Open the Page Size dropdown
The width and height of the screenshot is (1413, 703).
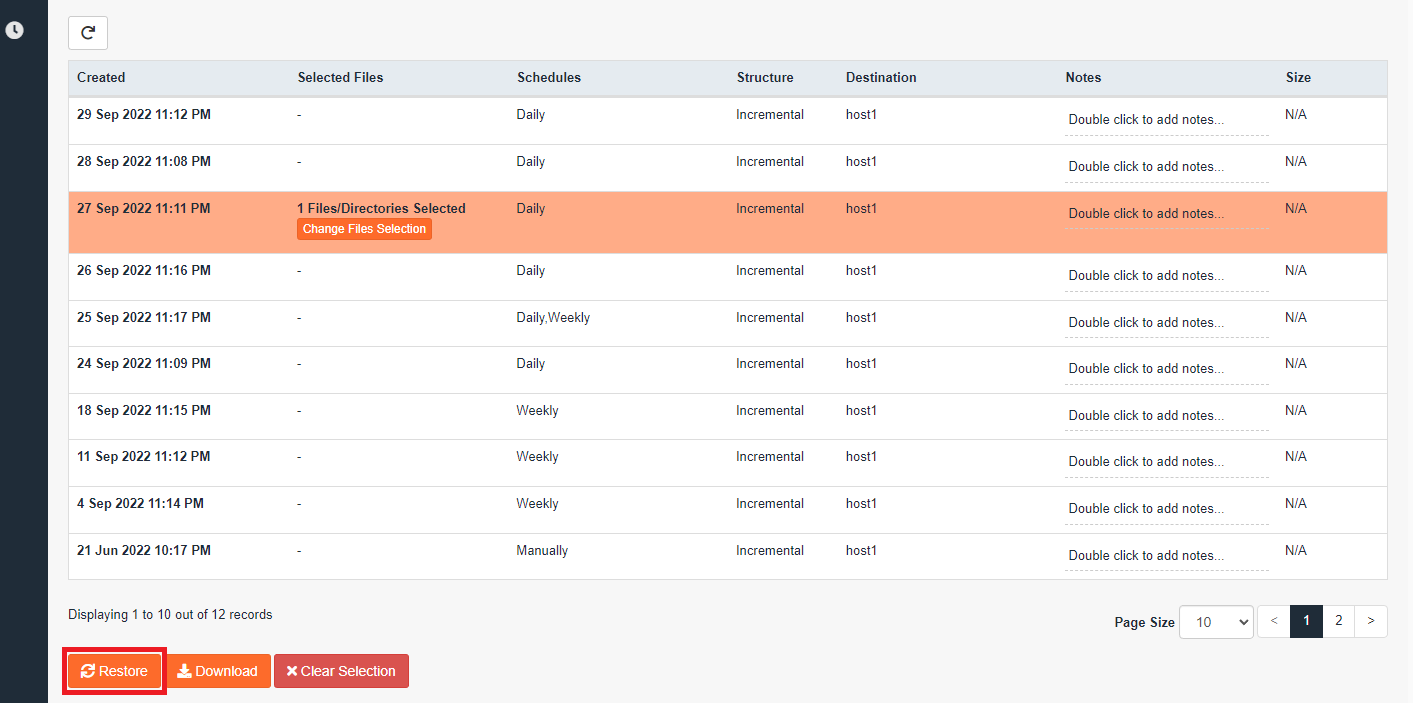click(1216, 621)
